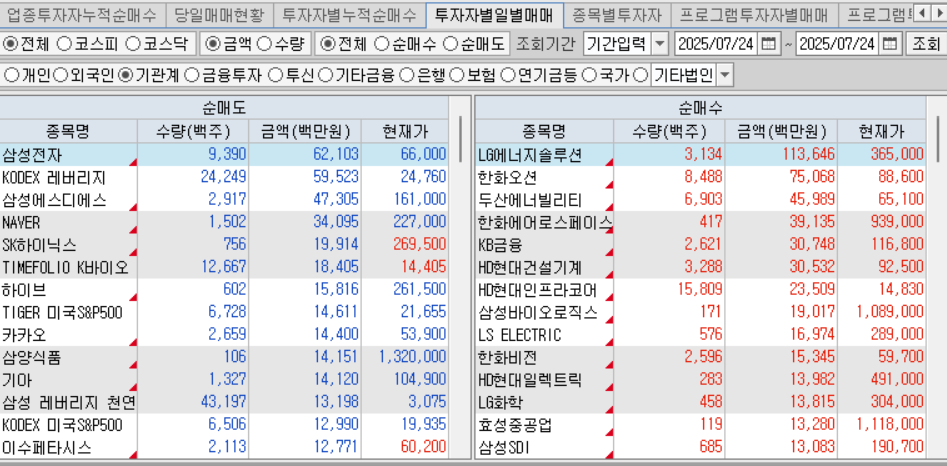Select the 삼성전자 row
This screenshot has height=466, width=947.
[x=224, y=155]
